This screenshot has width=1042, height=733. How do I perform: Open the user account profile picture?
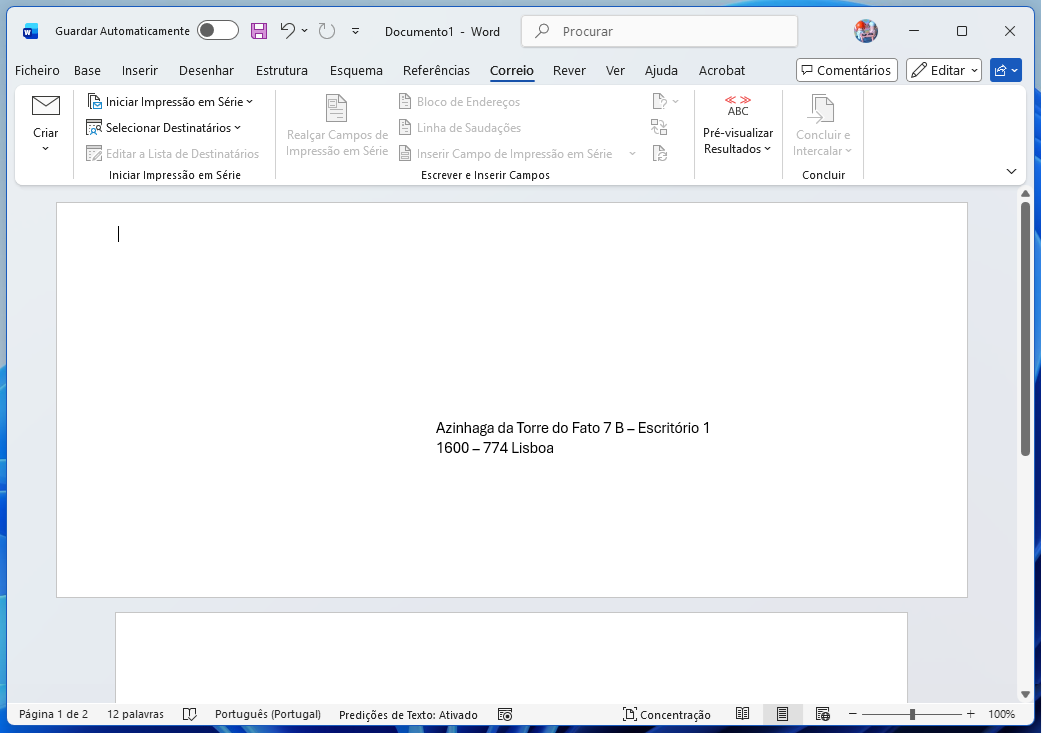(x=865, y=31)
